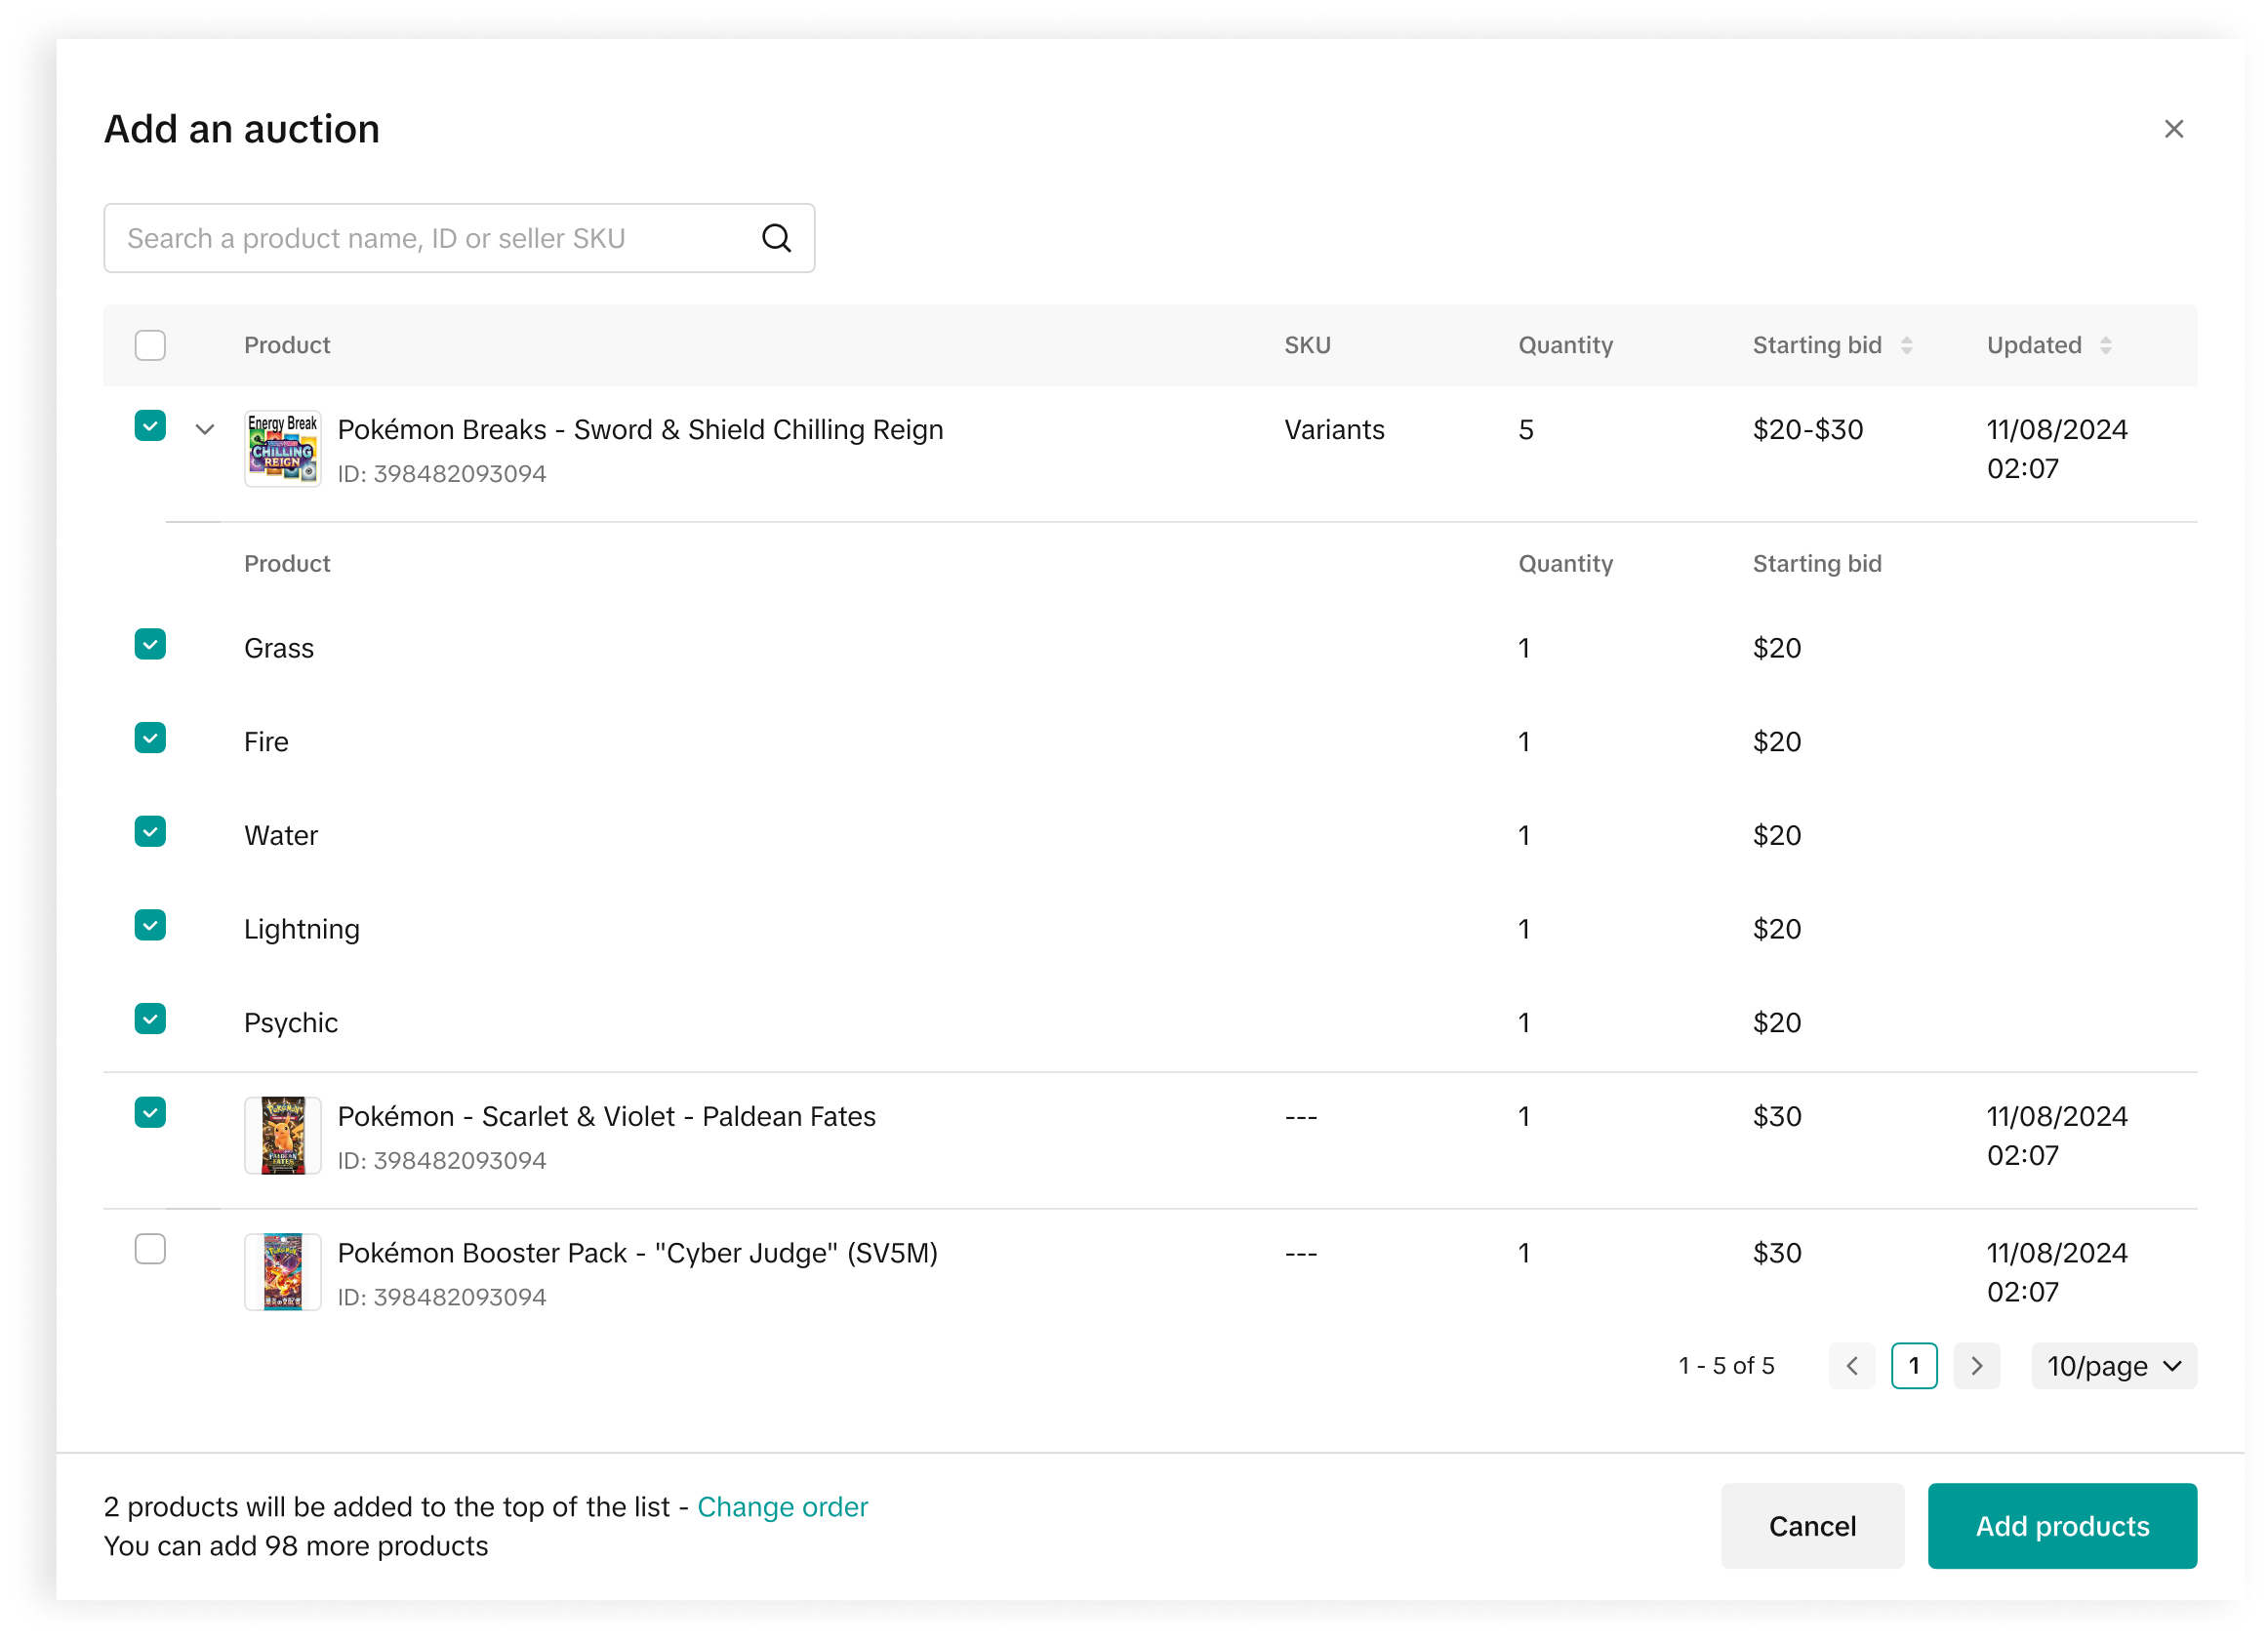This screenshot has width=2268, height=1640.
Task: Click the Change order link
Action: click(x=782, y=1507)
